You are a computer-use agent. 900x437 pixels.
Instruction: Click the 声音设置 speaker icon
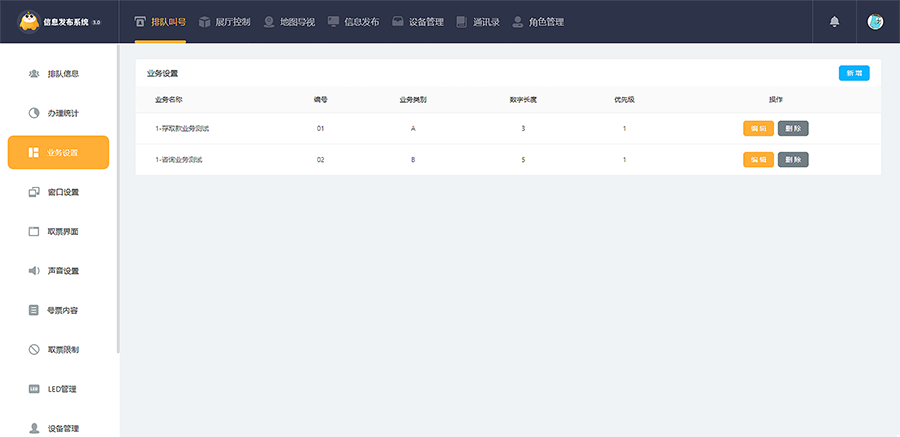coord(34,270)
